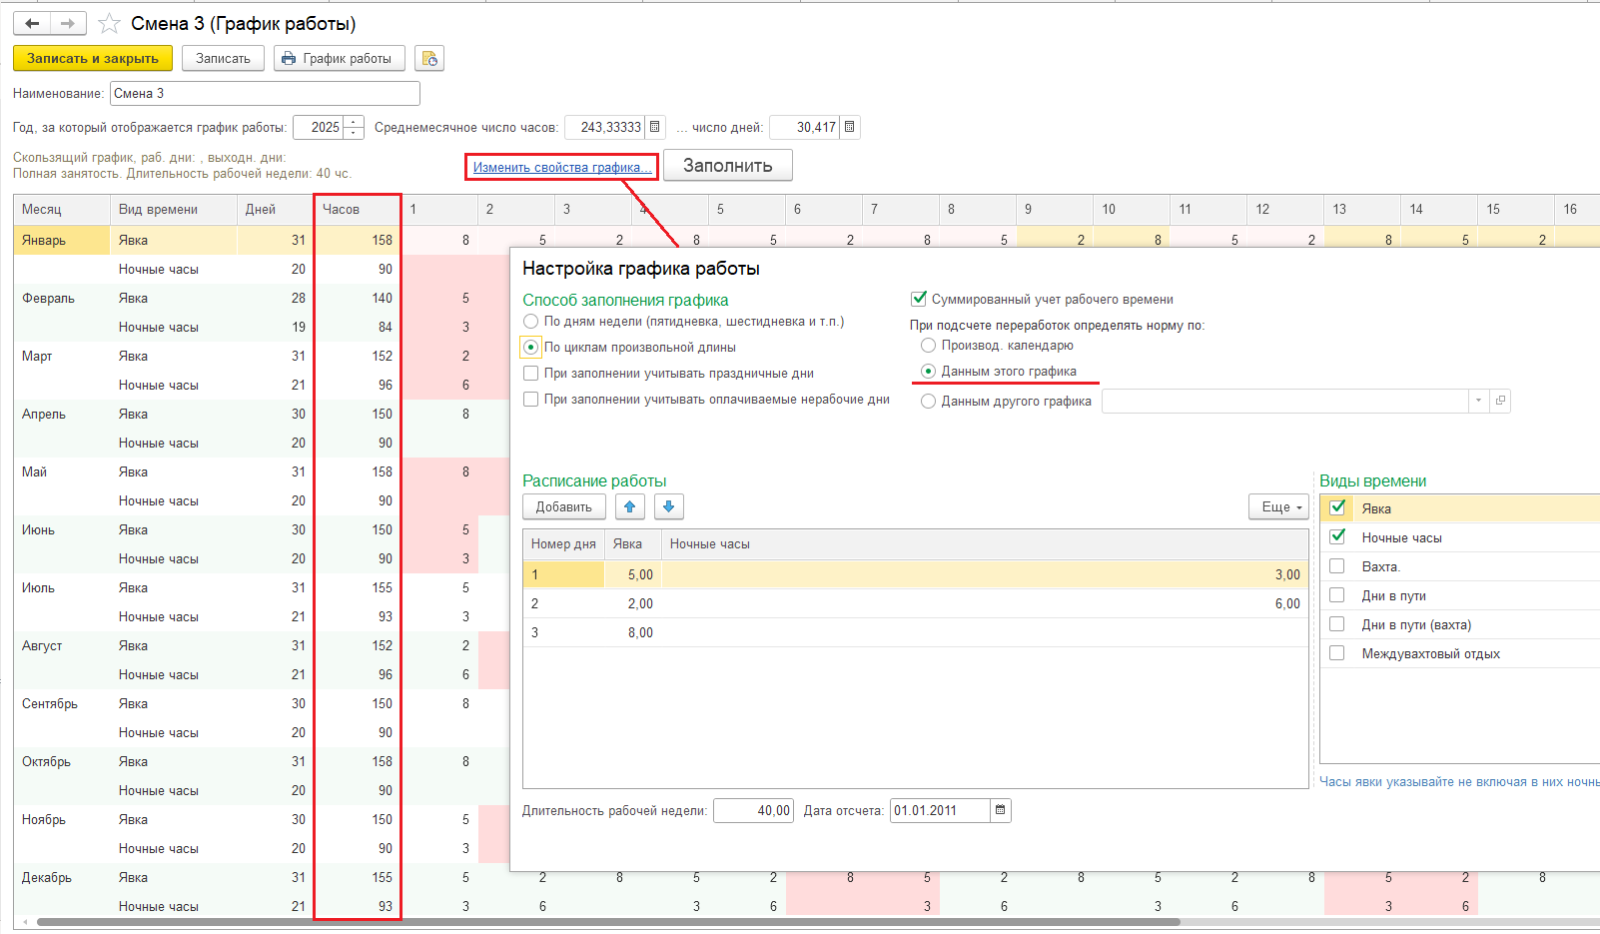The image size is (1600, 934).
Task: Click the back arrow navigation button
Action: [x=32, y=23]
